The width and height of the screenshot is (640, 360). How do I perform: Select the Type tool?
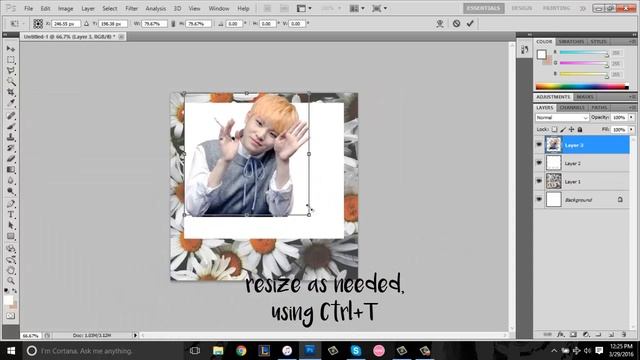point(11,214)
